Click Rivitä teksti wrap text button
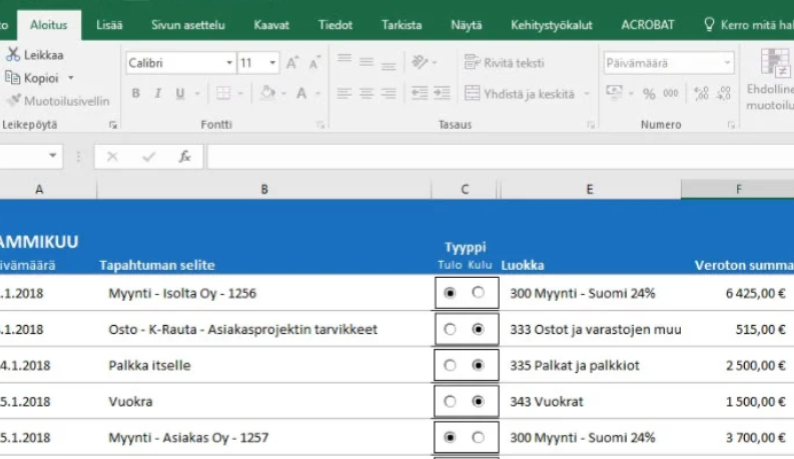 pyautogui.click(x=504, y=63)
